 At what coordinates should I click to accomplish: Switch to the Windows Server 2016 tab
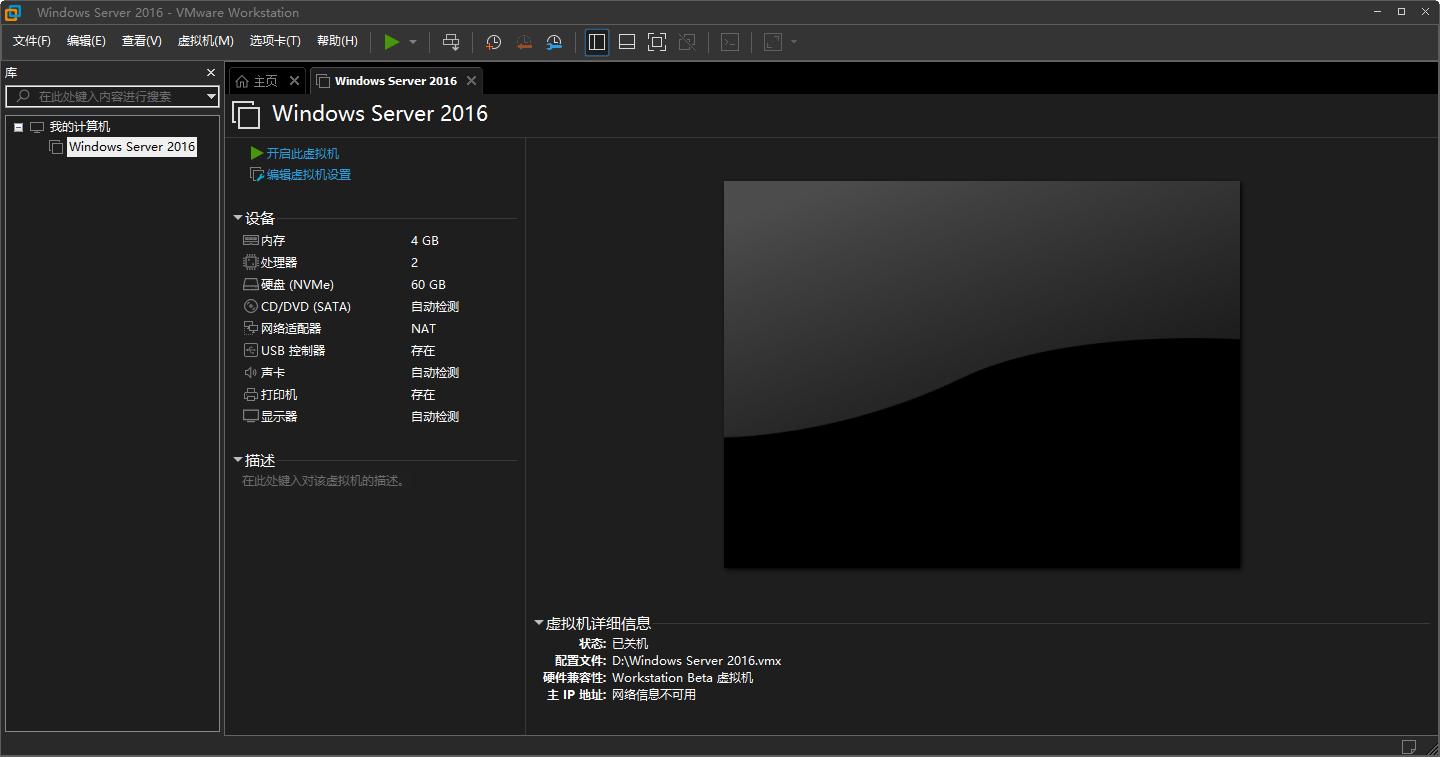[396, 81]
